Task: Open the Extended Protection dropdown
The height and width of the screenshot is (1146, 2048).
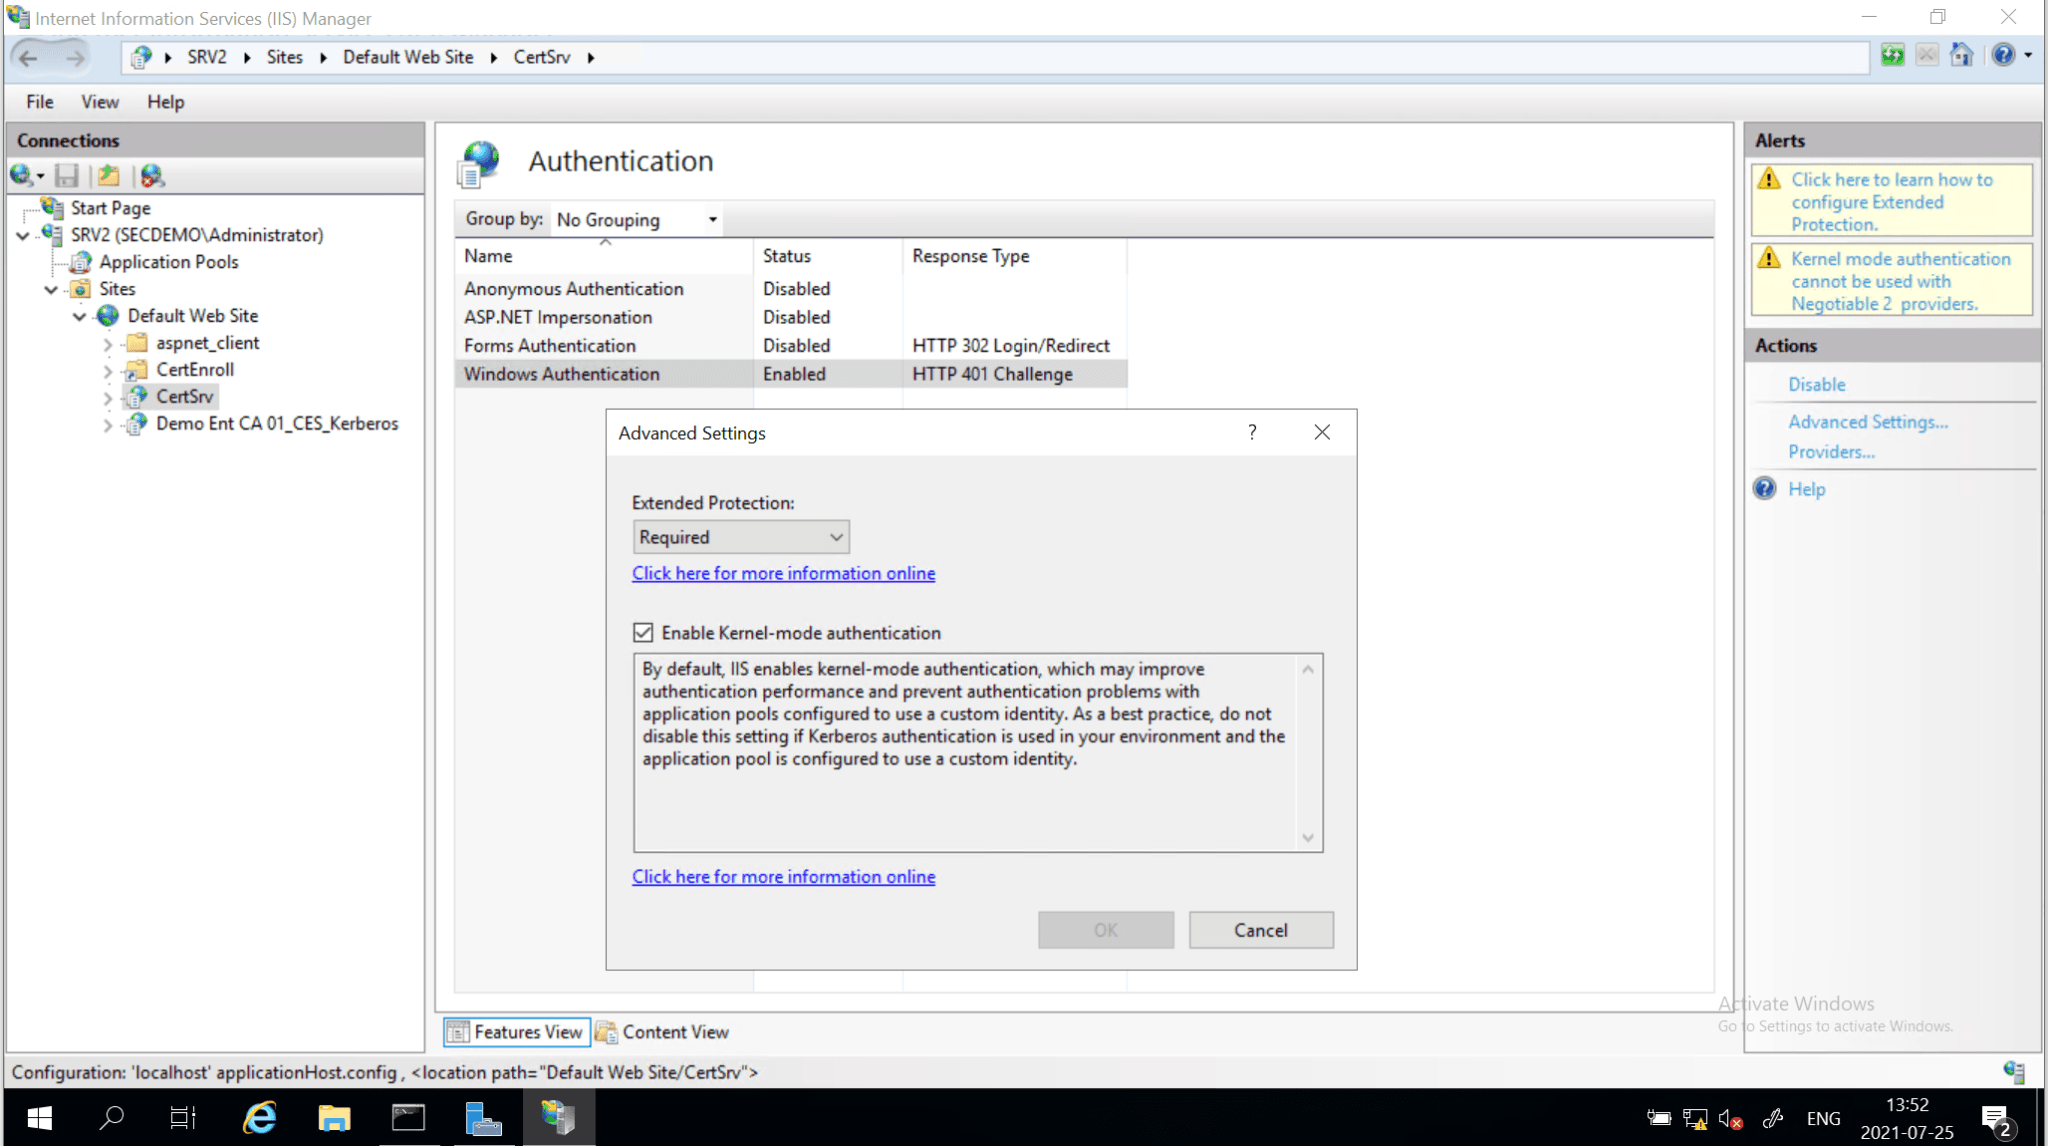Action: [741, 537]
